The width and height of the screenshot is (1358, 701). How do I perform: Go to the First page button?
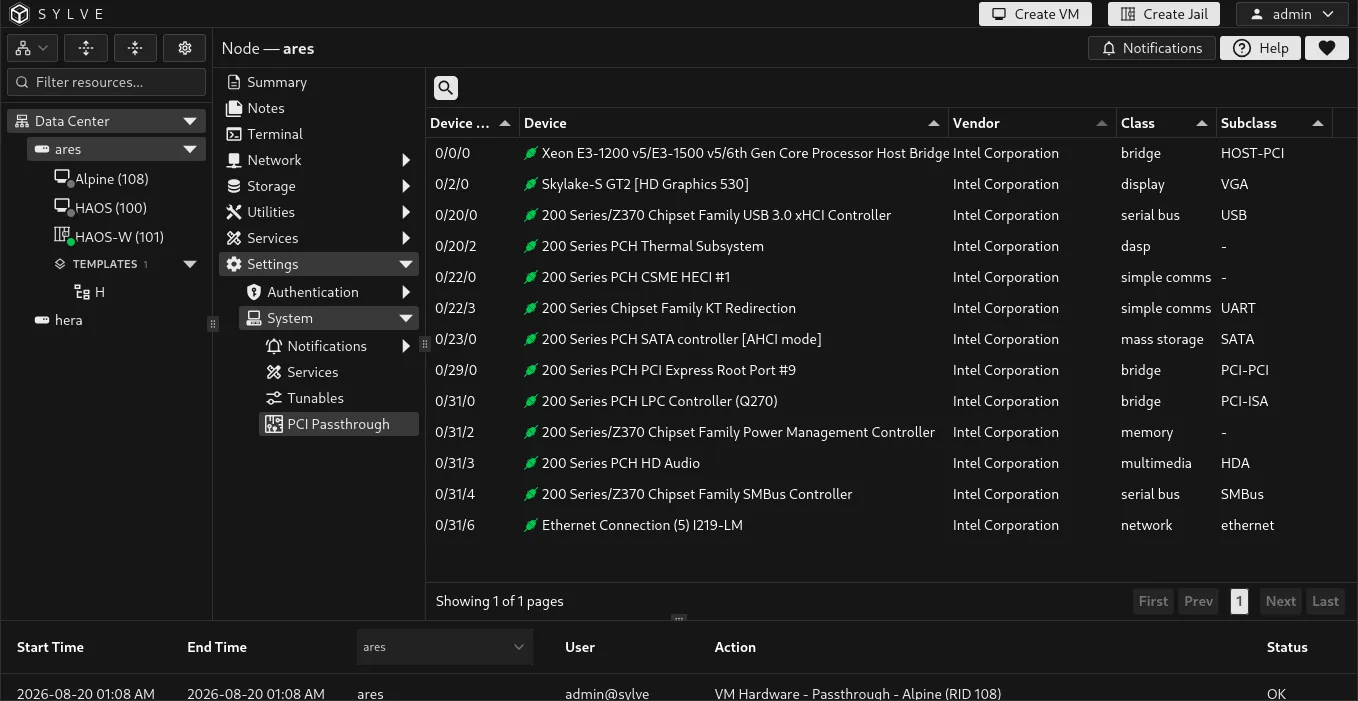point(1153,601)
